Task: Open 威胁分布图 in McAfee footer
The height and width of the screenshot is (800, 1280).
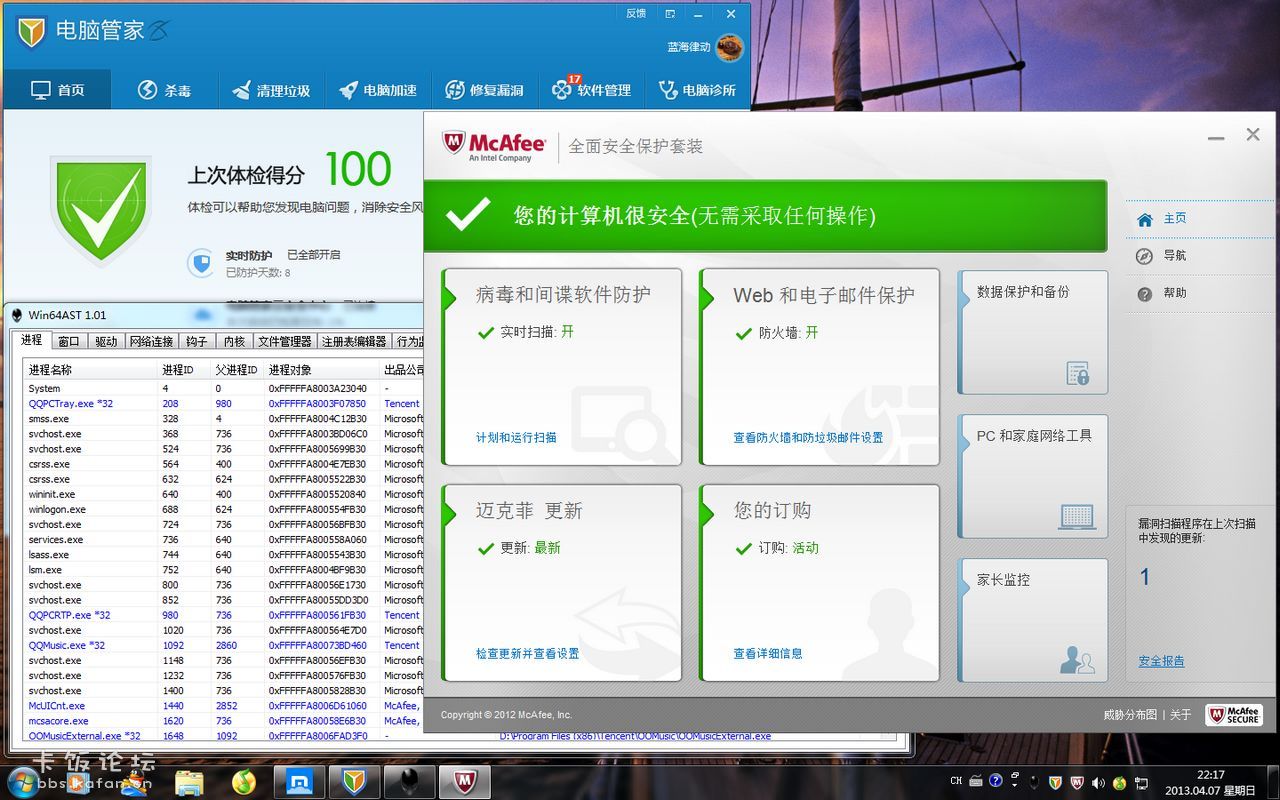Action: click(x=1130, y=715)
